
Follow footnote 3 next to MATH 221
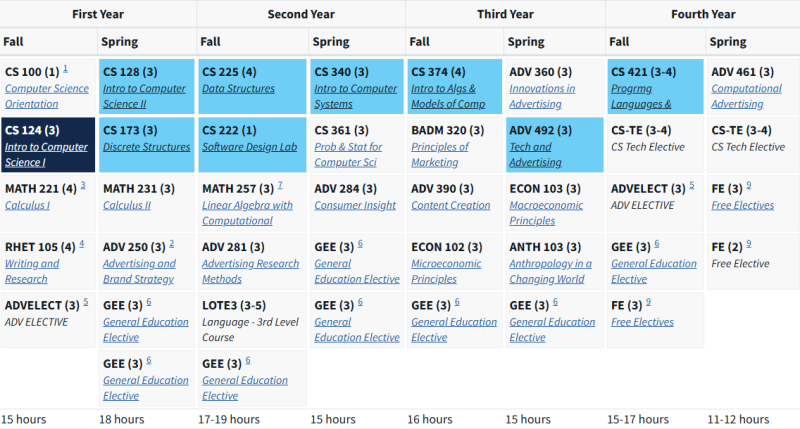pyautogui.click(x=83, y=185)
